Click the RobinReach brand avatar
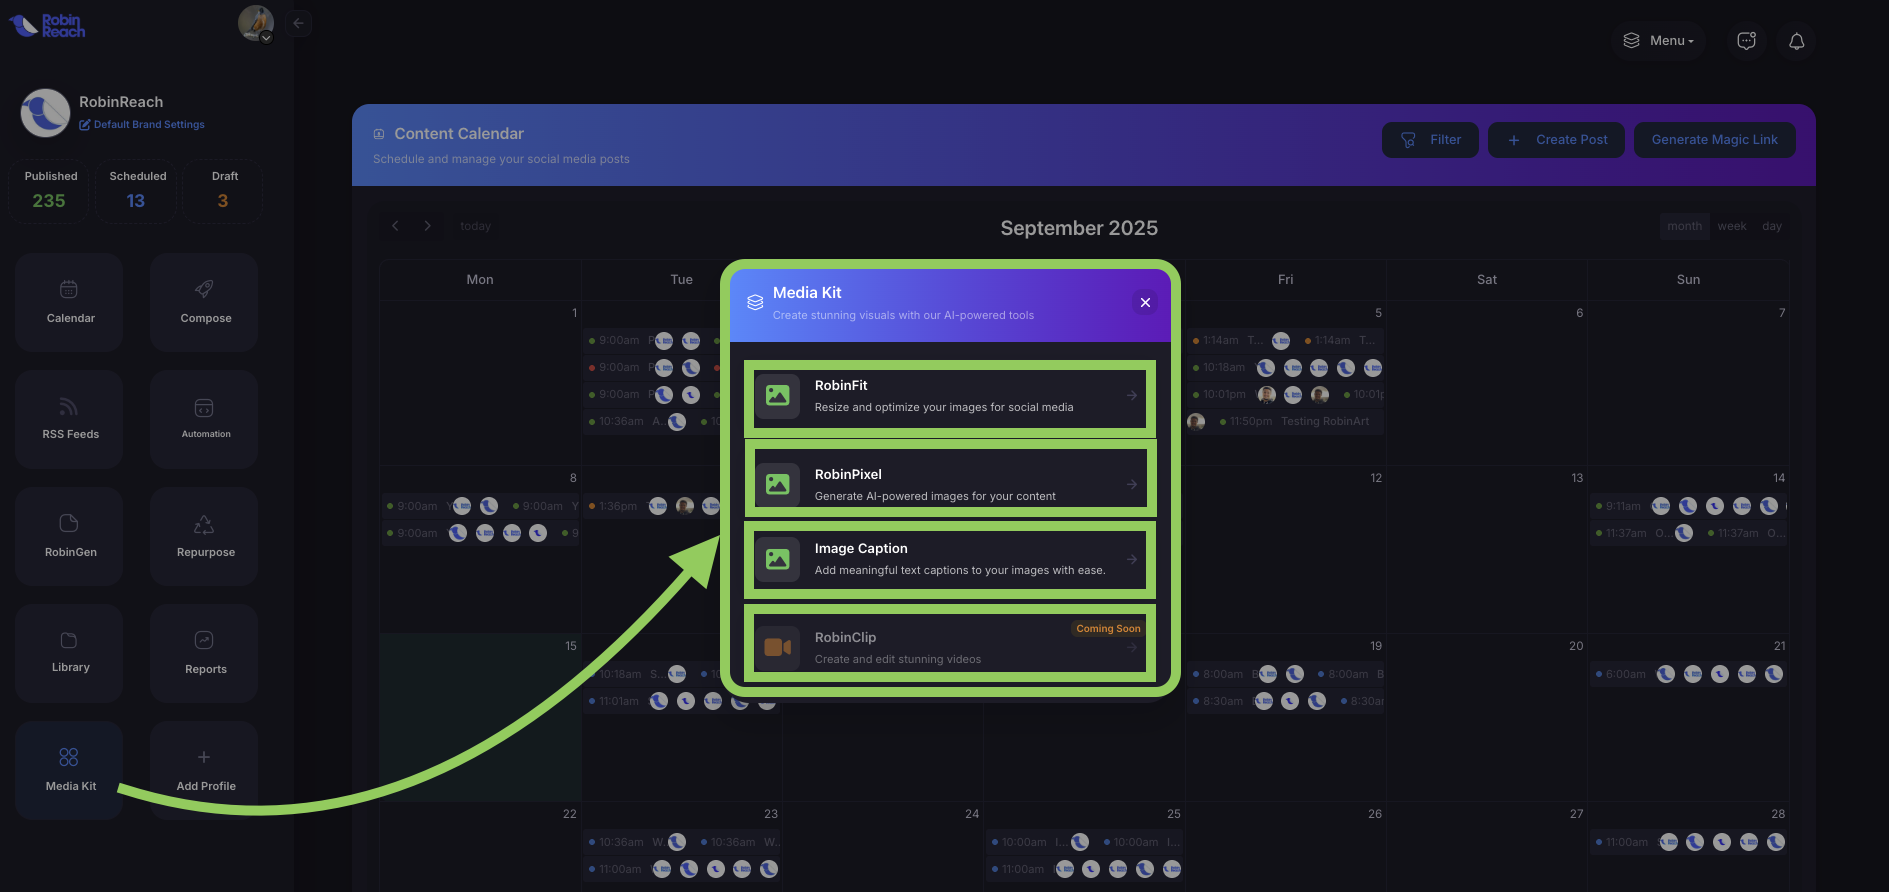The width and height of the screenshot is (1889, 892). 45,112
